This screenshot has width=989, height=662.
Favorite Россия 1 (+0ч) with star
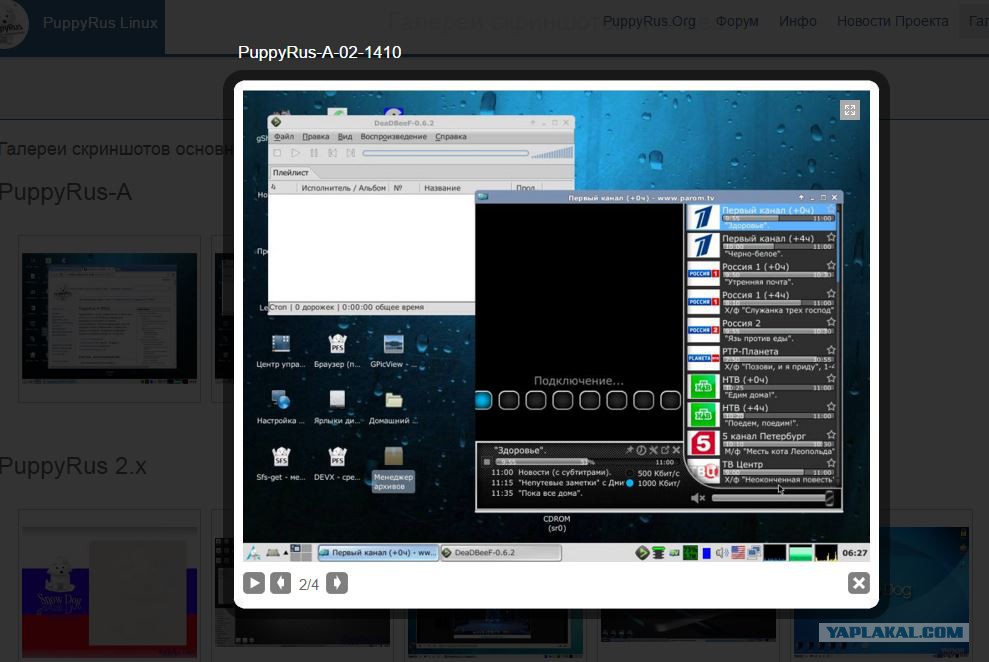click(831, 265)
